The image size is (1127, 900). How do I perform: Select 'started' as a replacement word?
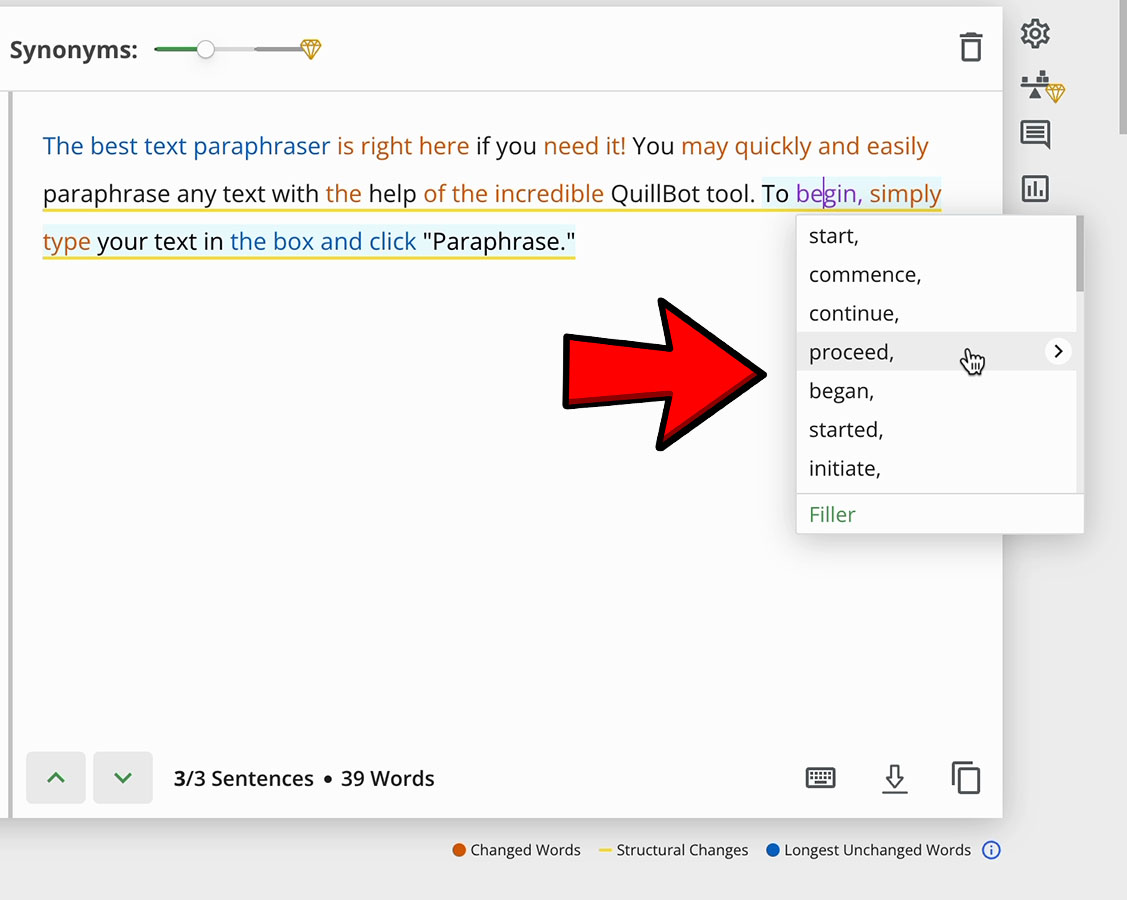[845, 429]
